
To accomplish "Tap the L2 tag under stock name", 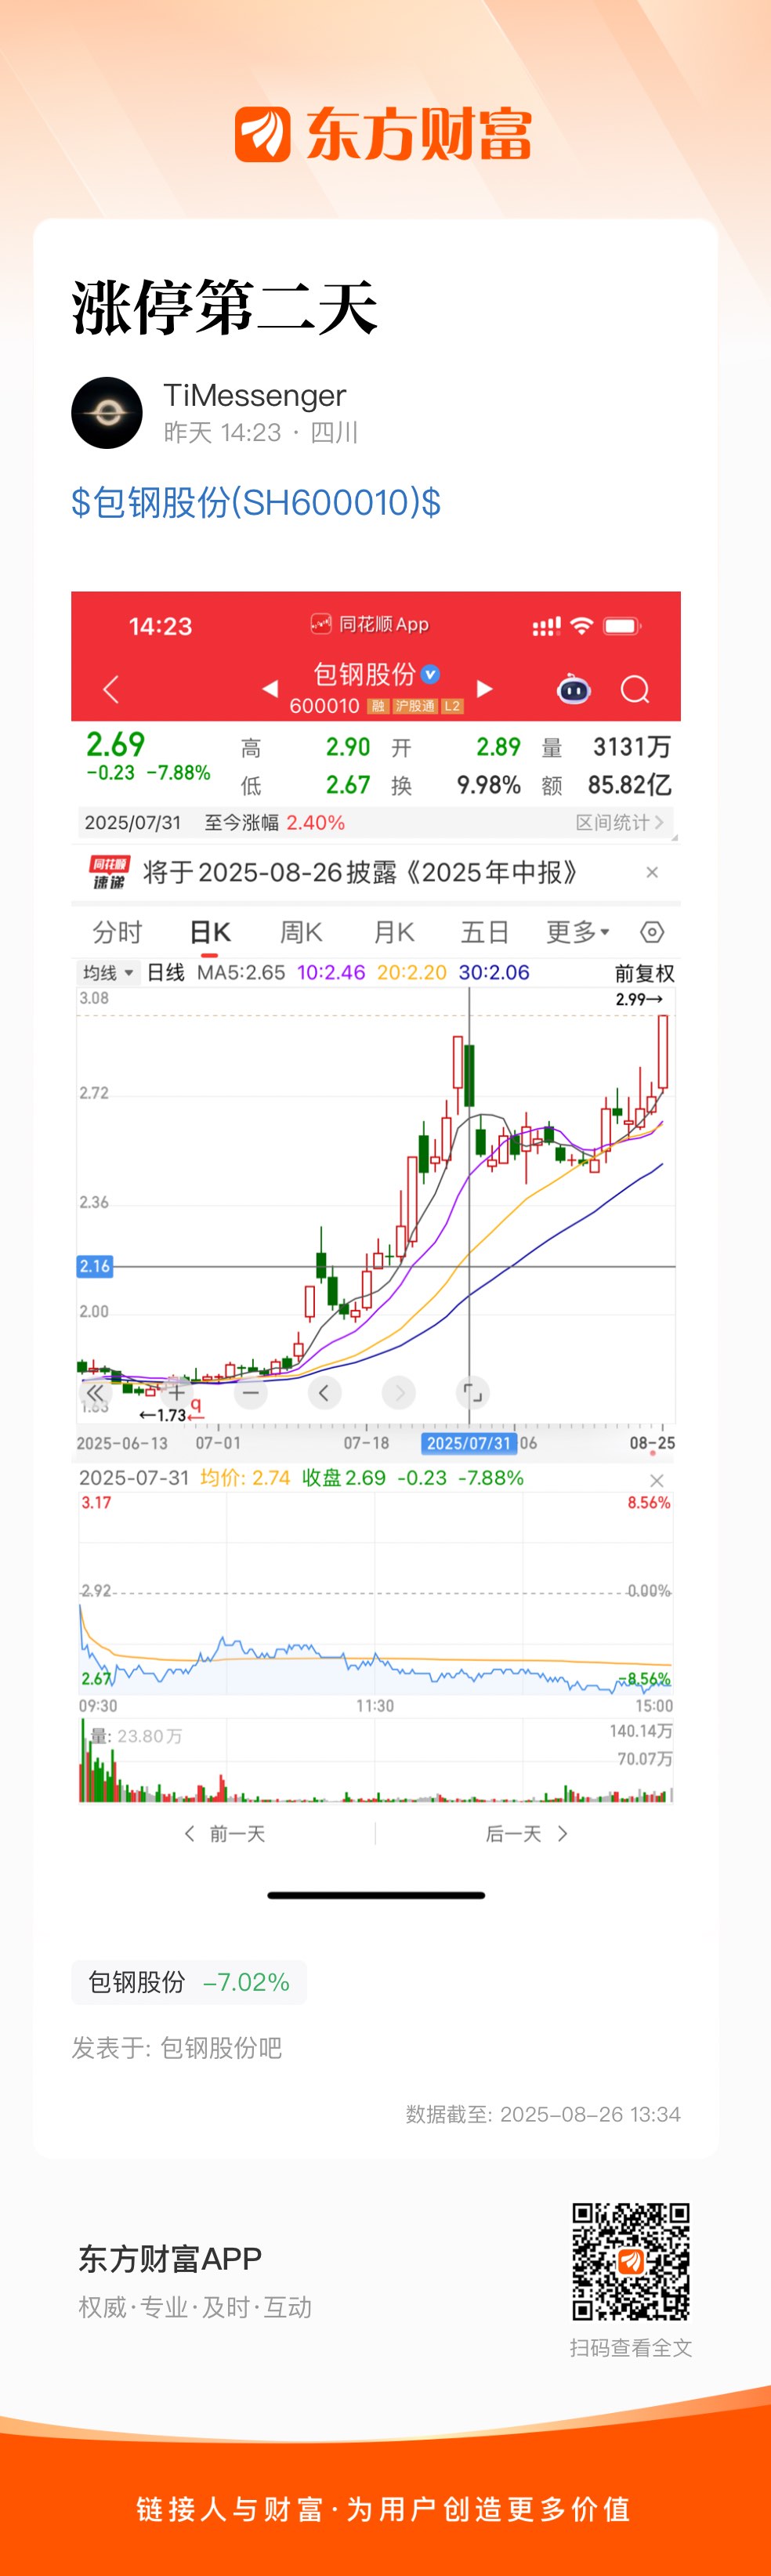I will [452, 706].
